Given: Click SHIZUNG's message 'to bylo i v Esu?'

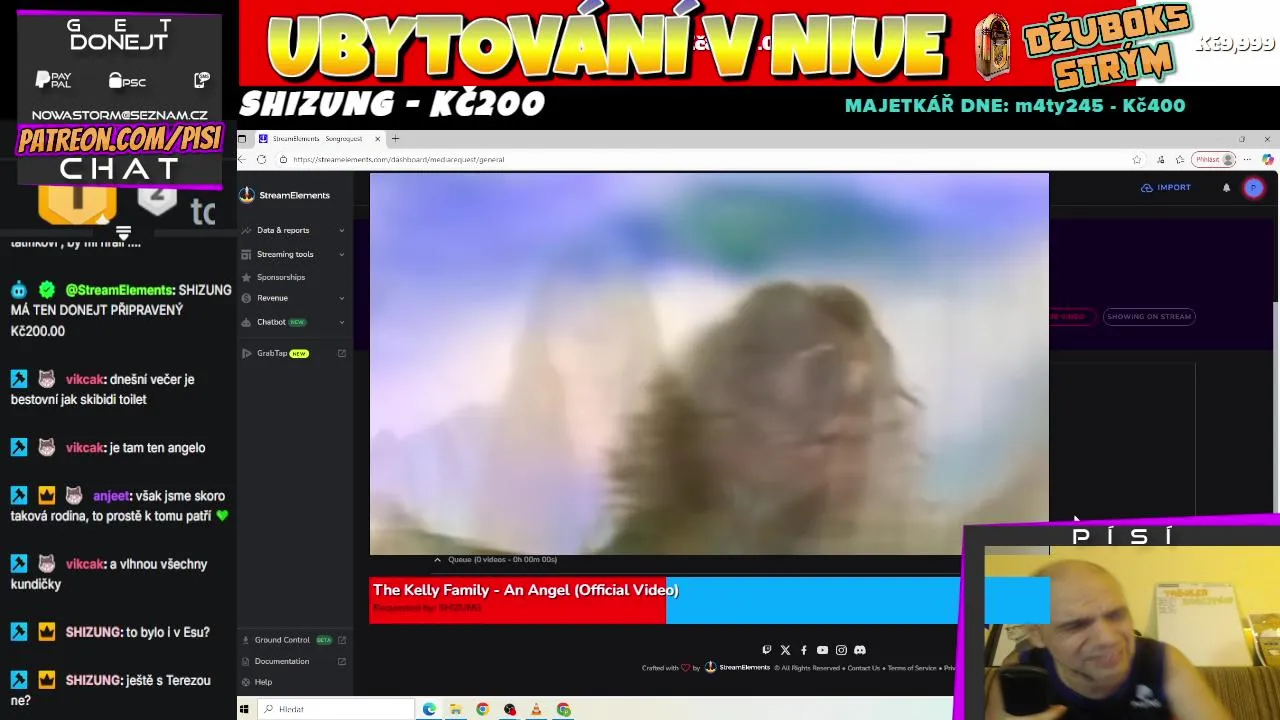Looking at the screenshot, I should click(x=110, y=632).
